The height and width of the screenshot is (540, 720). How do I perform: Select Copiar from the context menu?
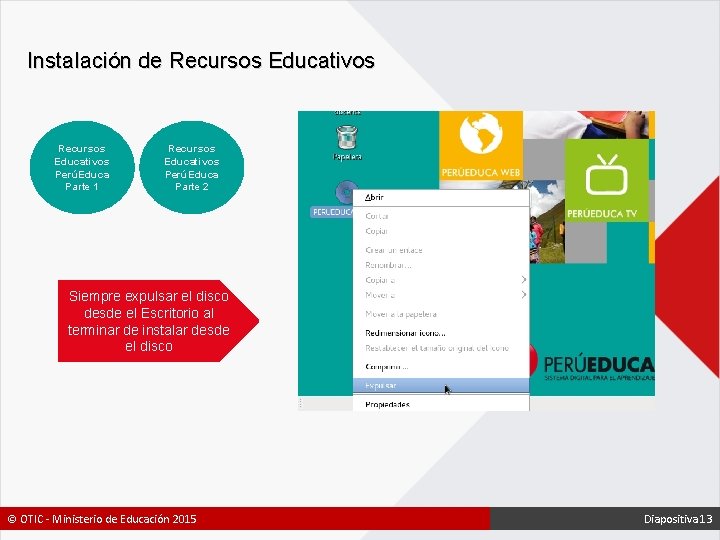pos(441,231)
